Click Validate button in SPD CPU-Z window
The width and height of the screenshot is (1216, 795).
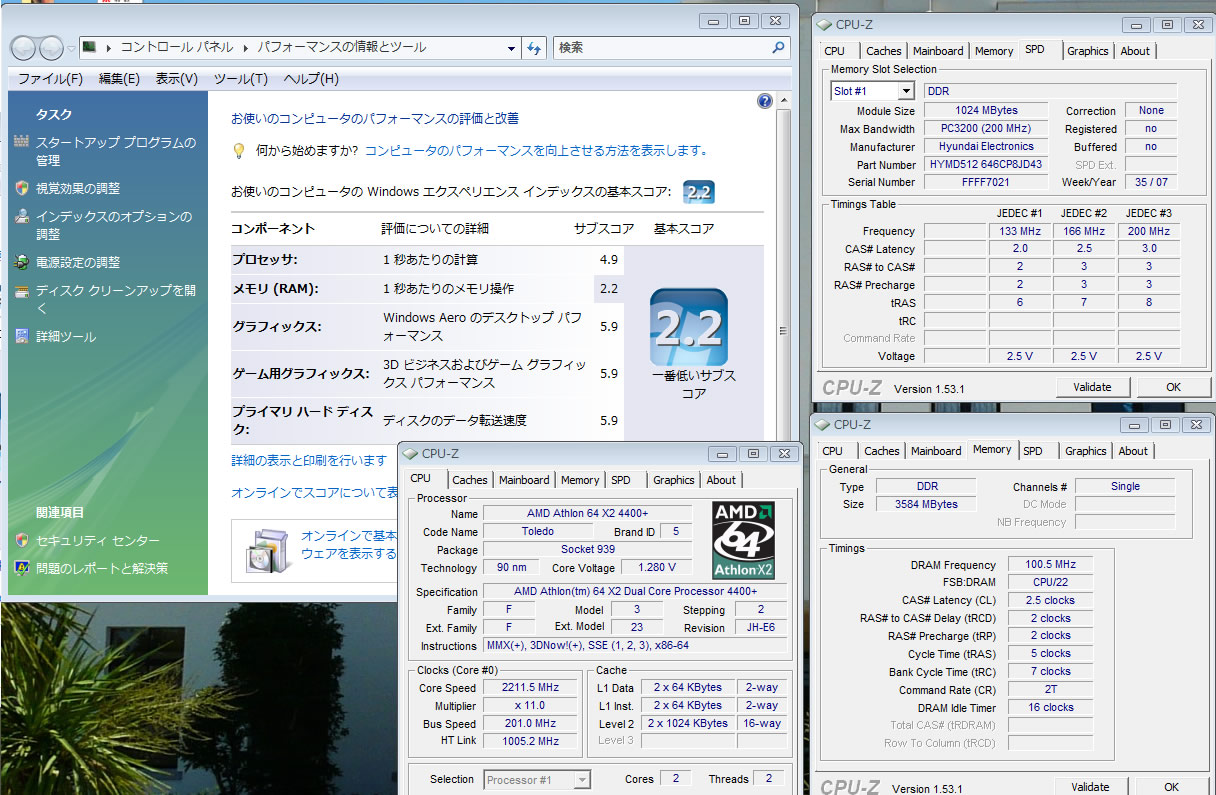tap(1092, 387)
